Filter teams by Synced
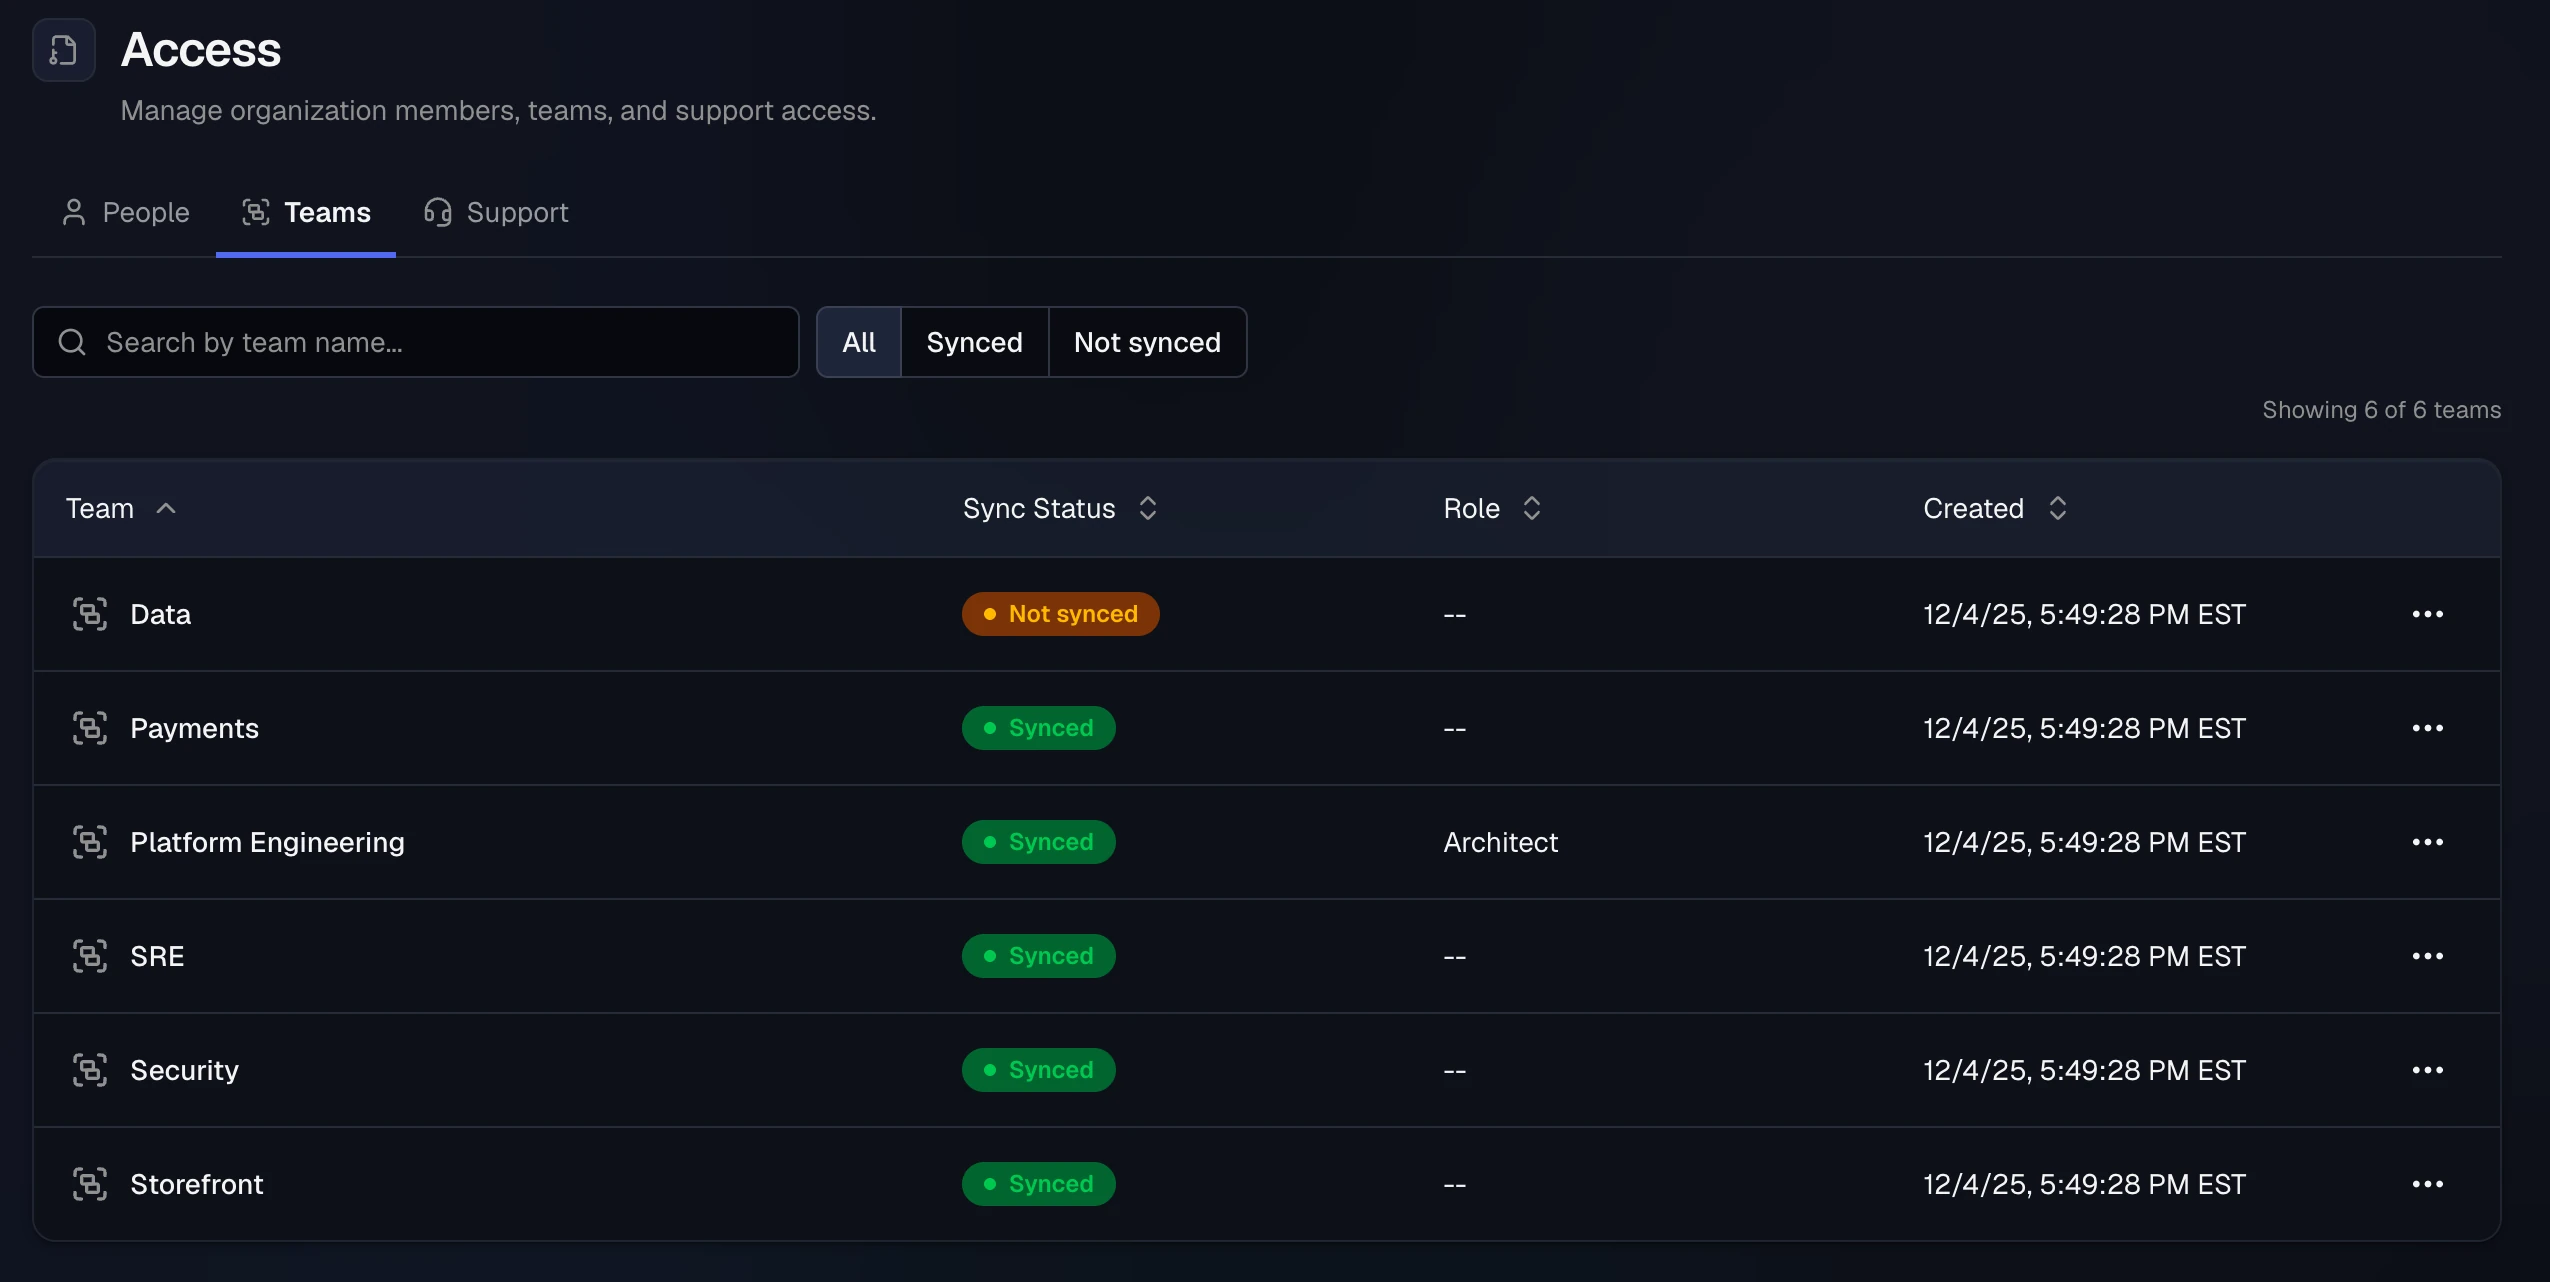Screen dimensions: 2550x1282 pyautogui.click(x=975, y=342)
